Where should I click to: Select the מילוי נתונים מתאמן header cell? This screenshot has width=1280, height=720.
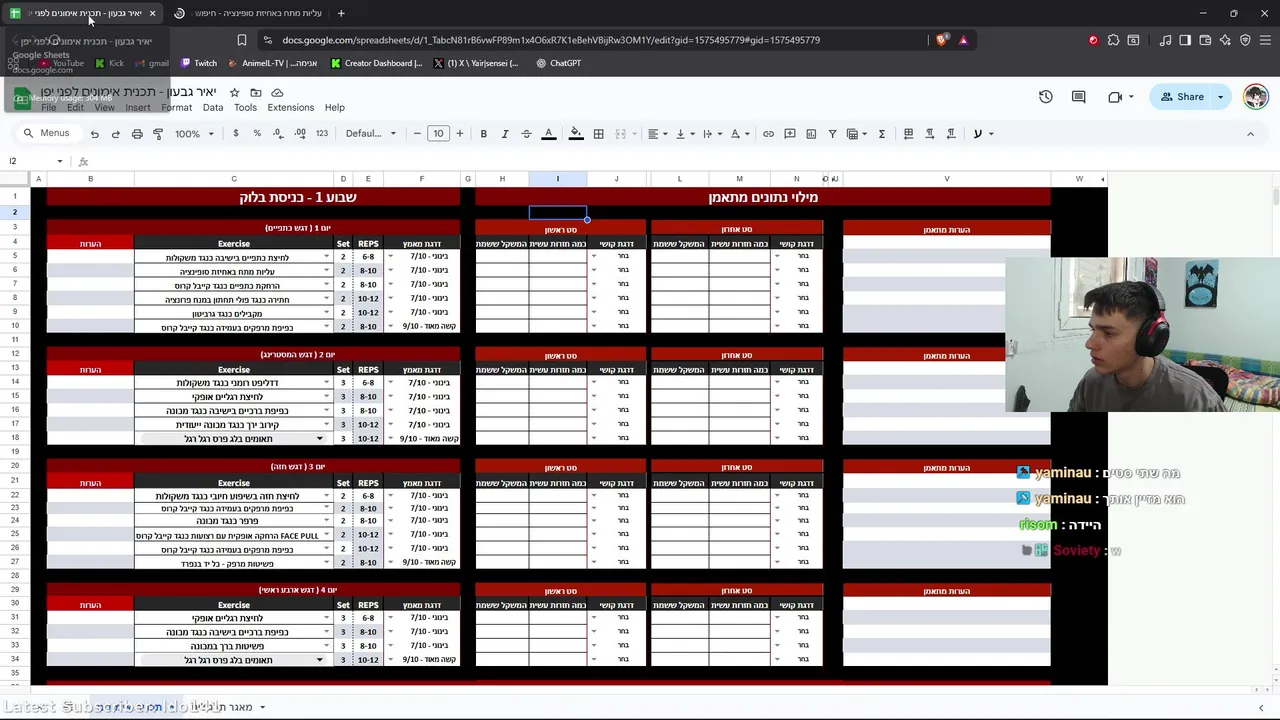coord(763,197)
